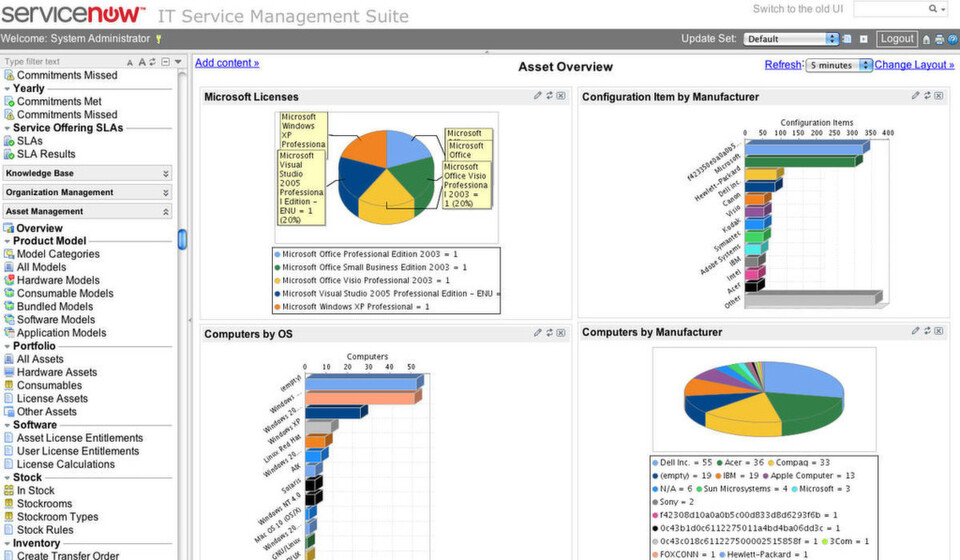Refresh the Configuration Item by Manufacturer widget
This screenshot has height=560, width=960.
pos(928,95)
